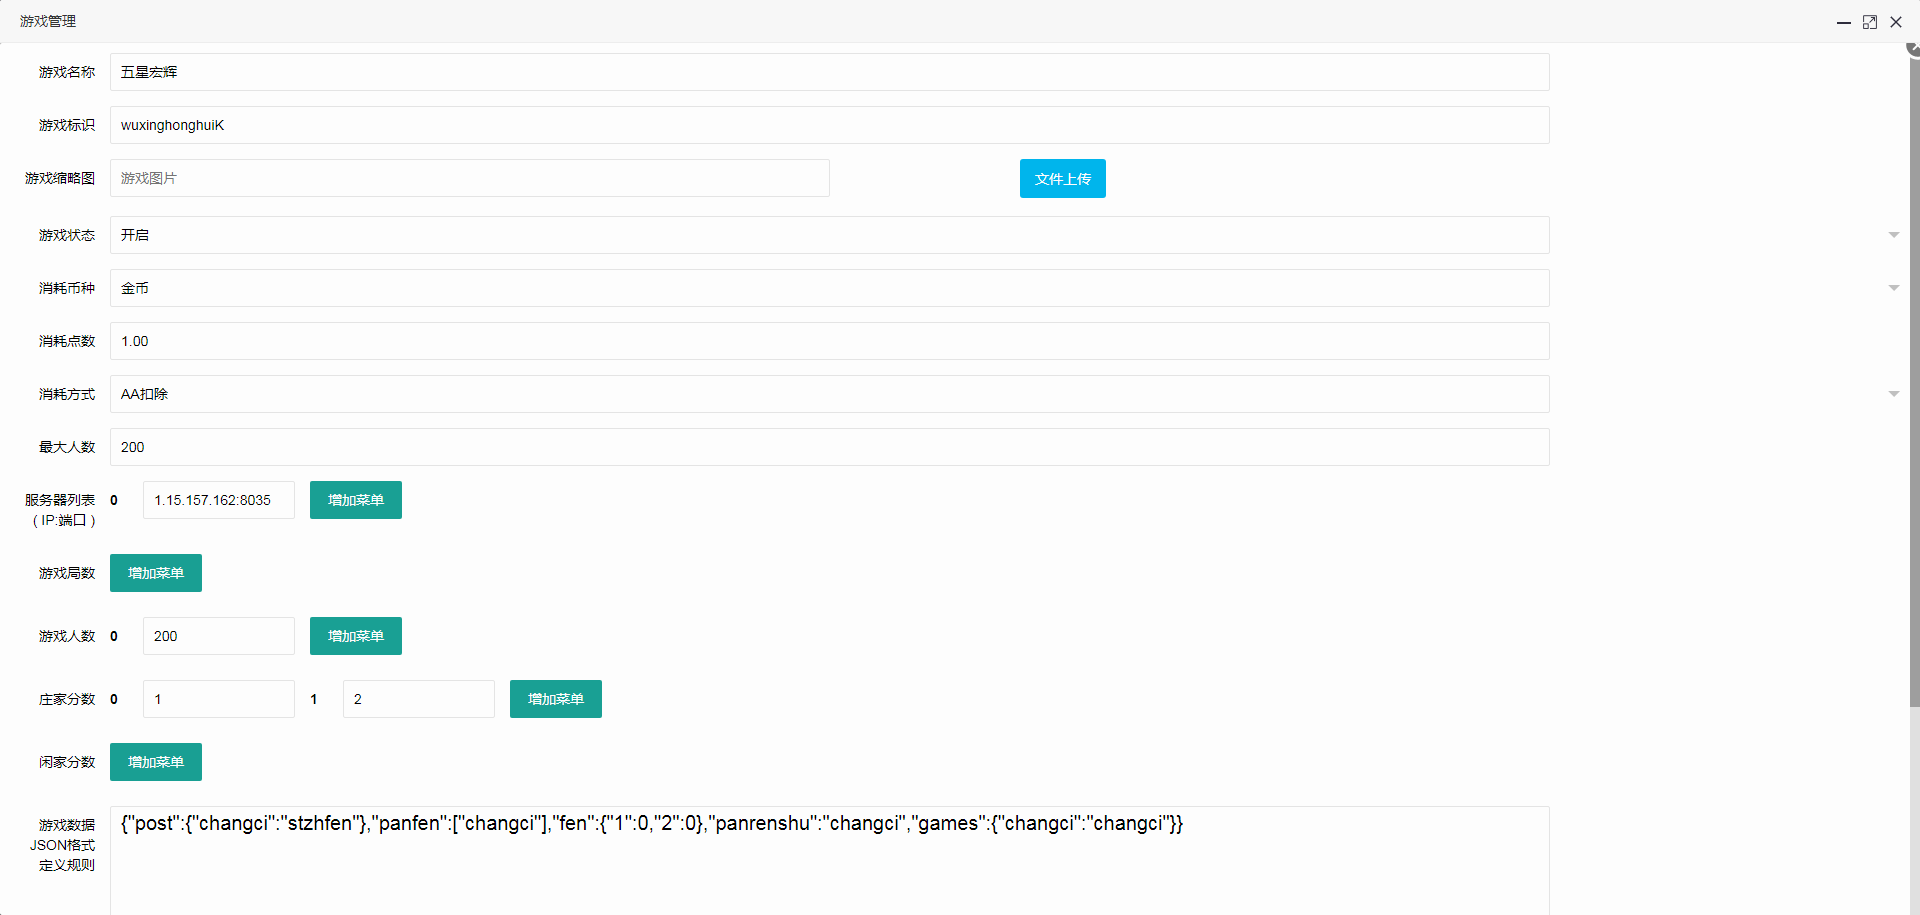This screenshot has width=1920, height=915.
Task: Minimize the 游戏管理 dialog window
Action: click(x=1843, y=22)
